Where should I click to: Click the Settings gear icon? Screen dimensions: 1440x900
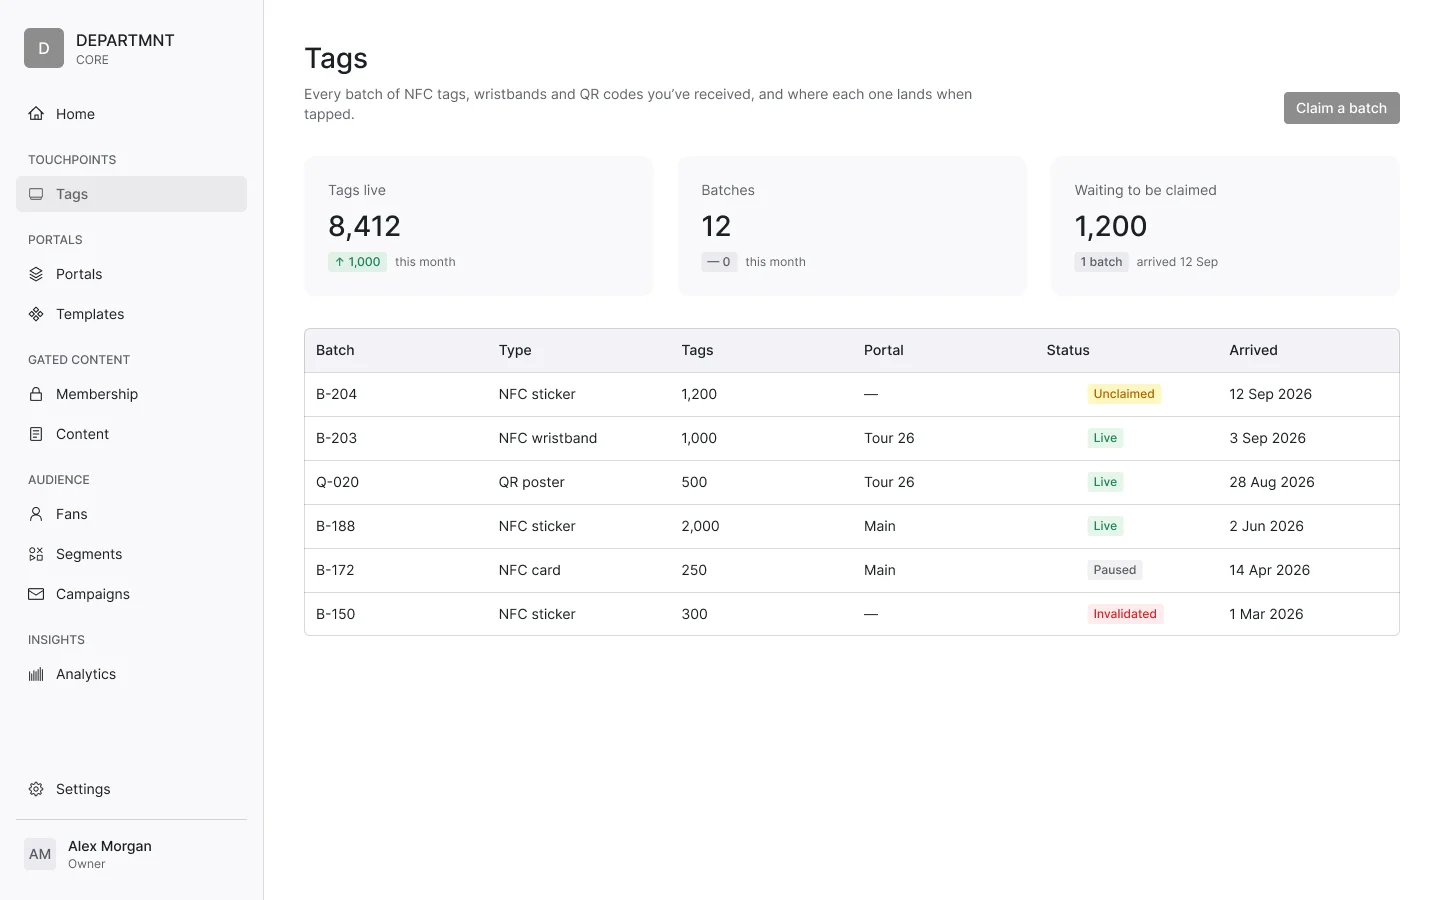click(36, 789)
